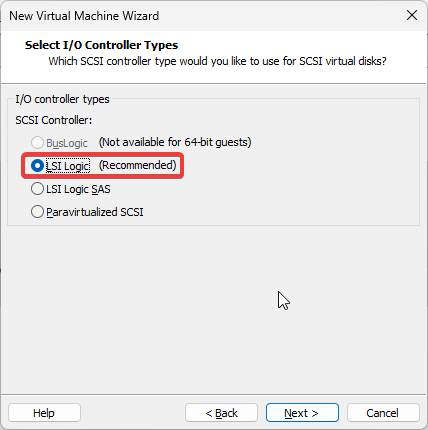The width and height of the screenshot is (428, 430).
Task: Click the 'Paravirtualized SCSI' label text
Action: (95, 212)
